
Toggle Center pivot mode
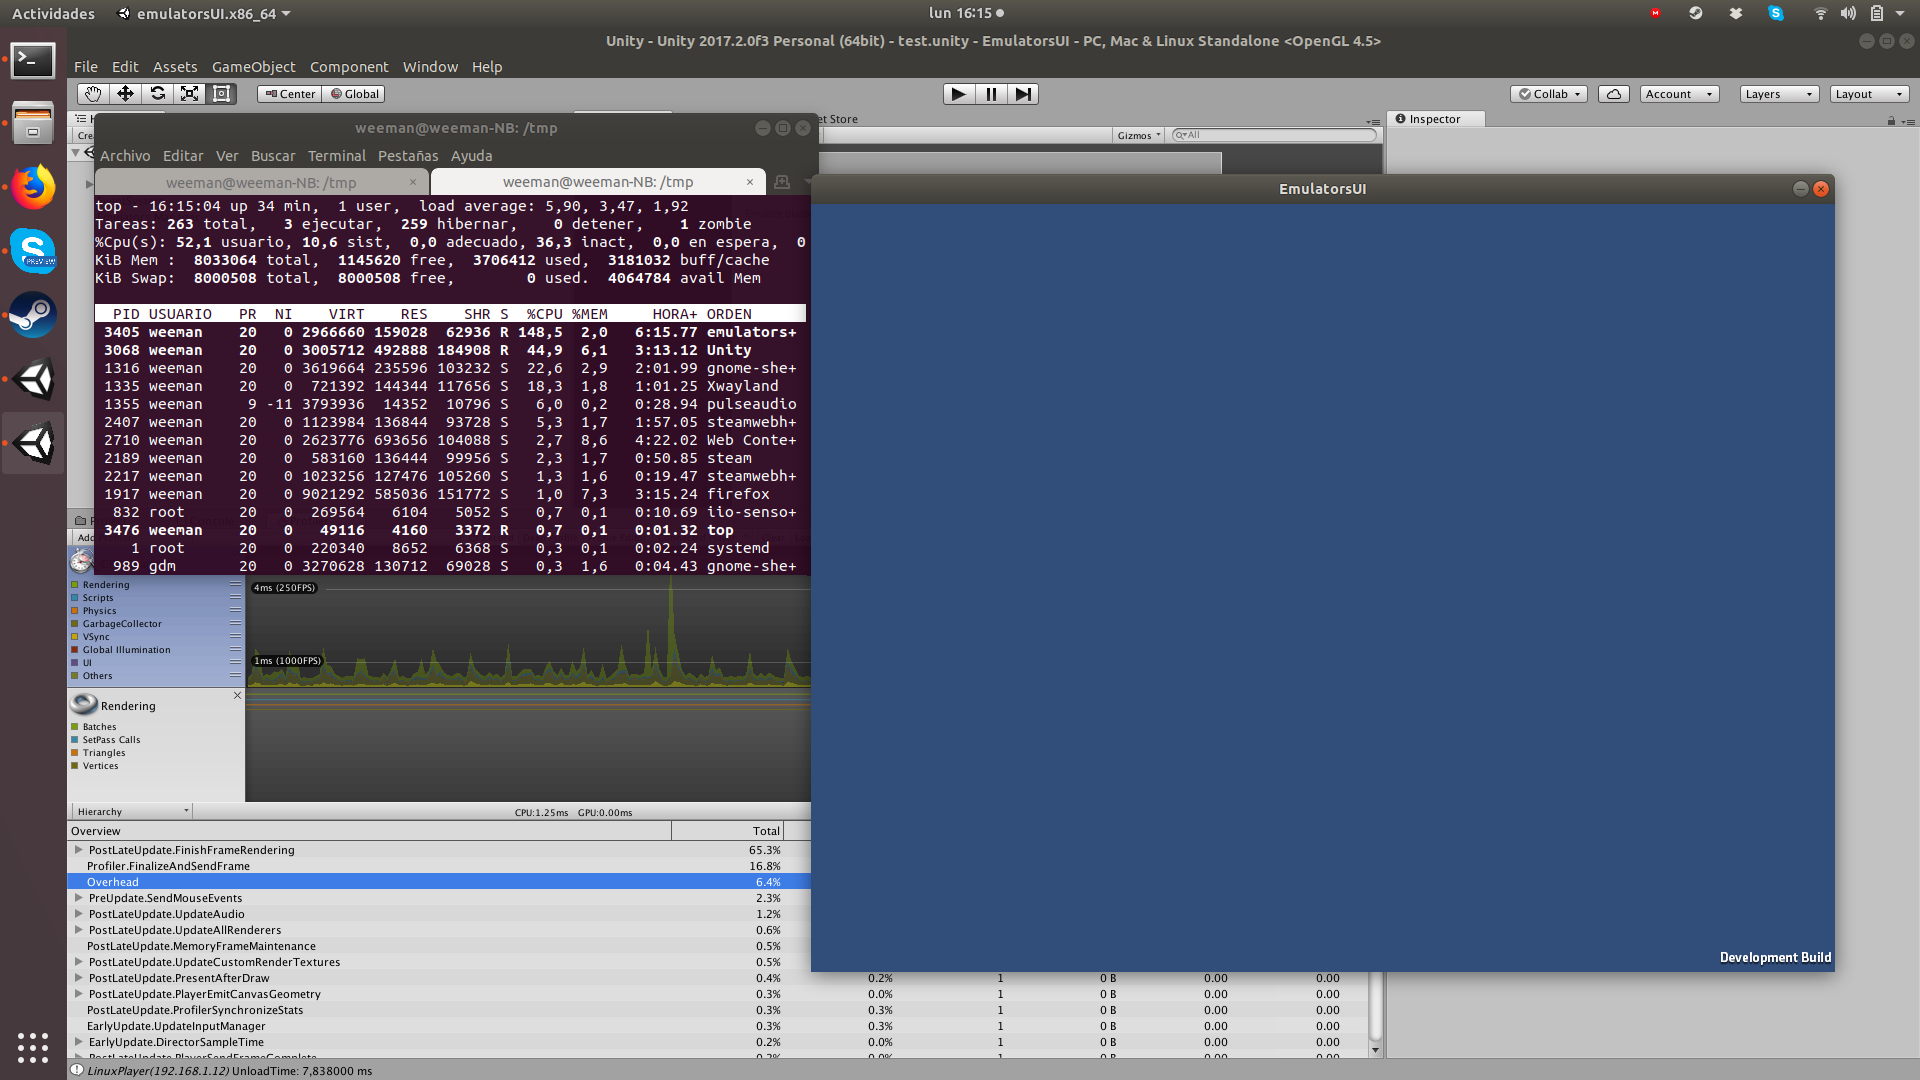pos(289,93)
